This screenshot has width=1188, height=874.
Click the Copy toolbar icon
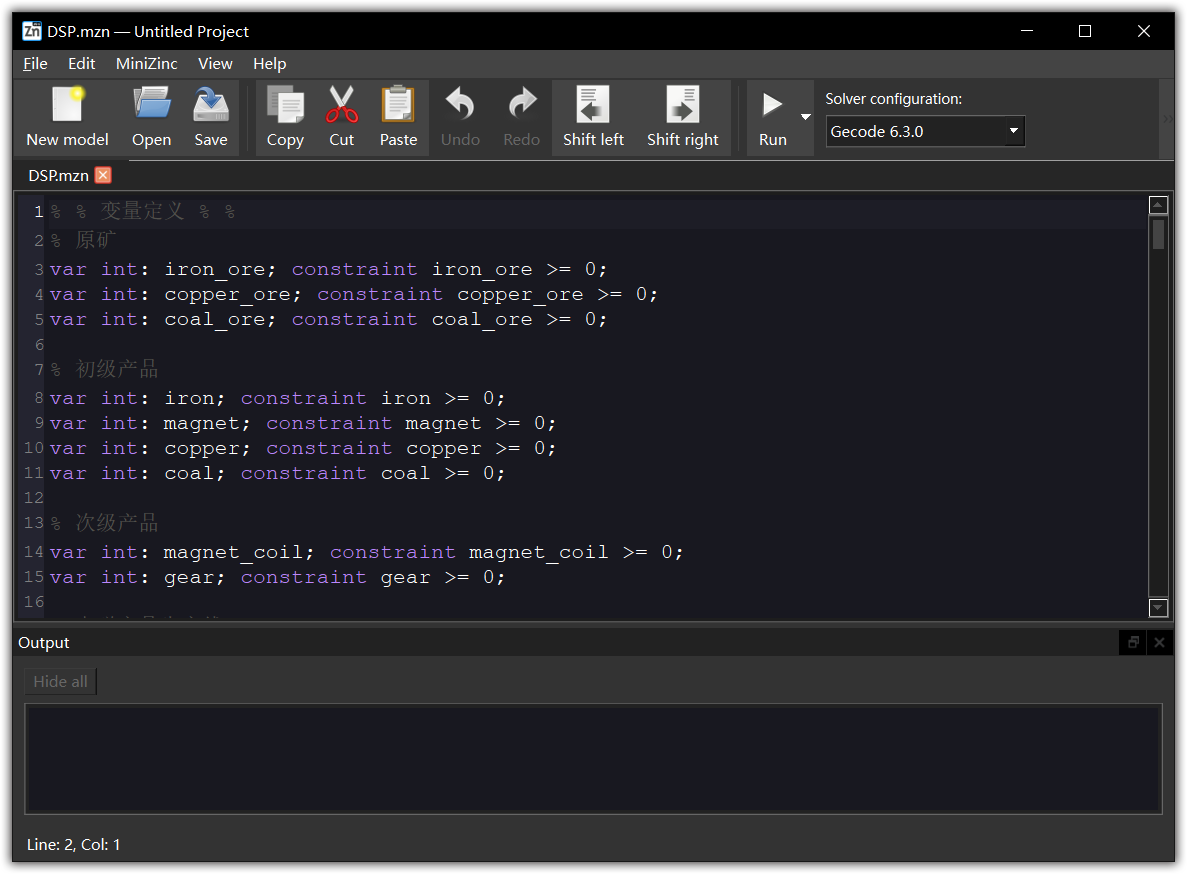point(285,117)
